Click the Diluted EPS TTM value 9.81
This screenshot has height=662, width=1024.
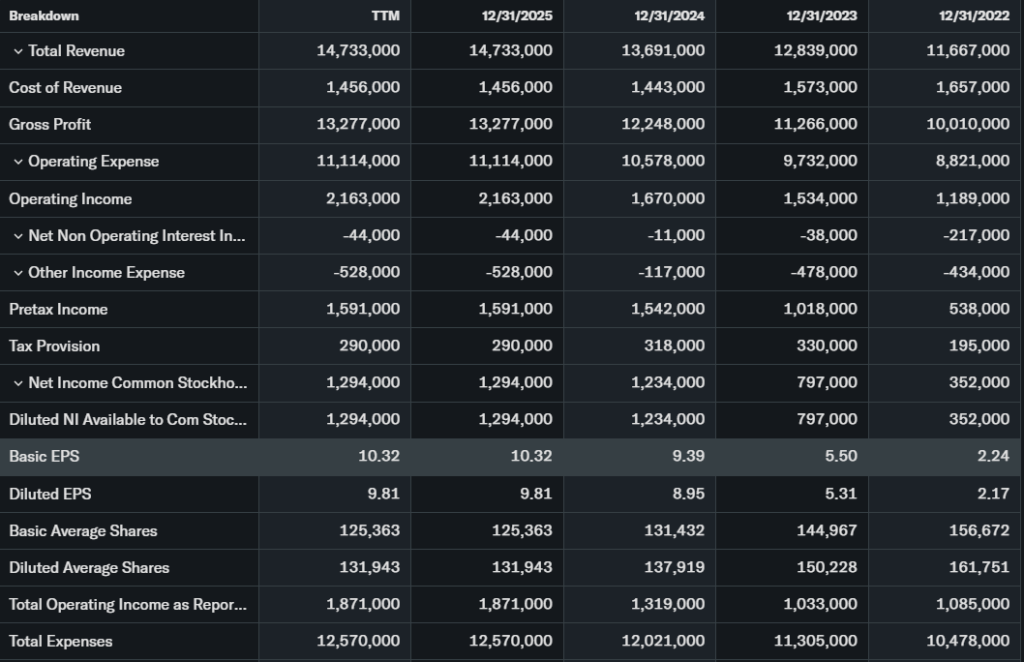381,494
